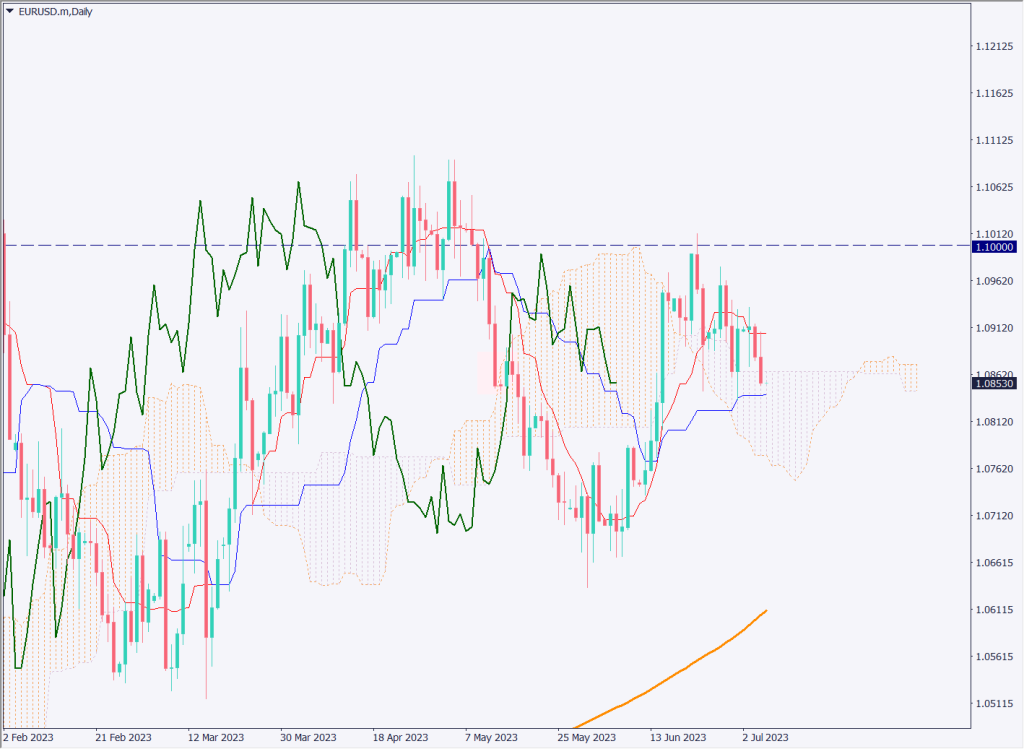Click the 1.08120 price axis value
The image size is (1024, 749).
pyautogui.click(x=995, y=422)
